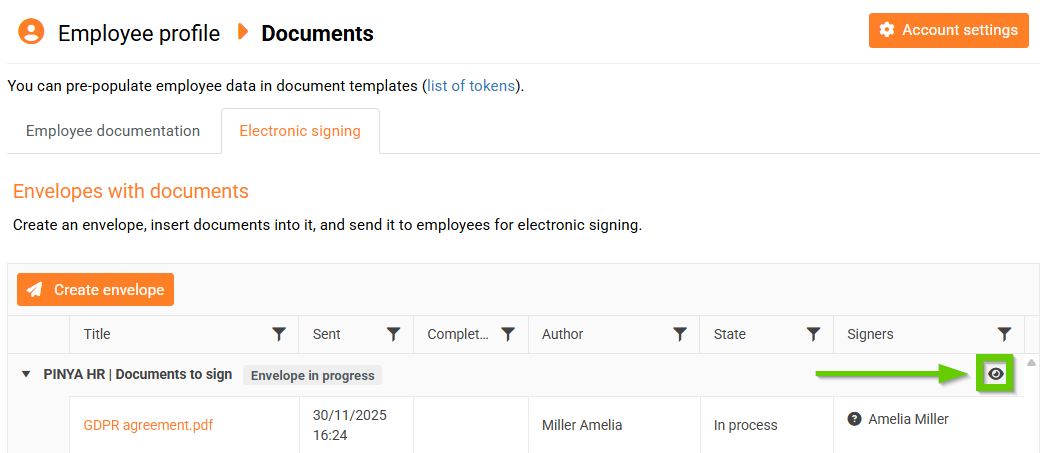Click the Envelope in progress status badge
Viewport: 1048px width, 453px height.
[312, 376]
